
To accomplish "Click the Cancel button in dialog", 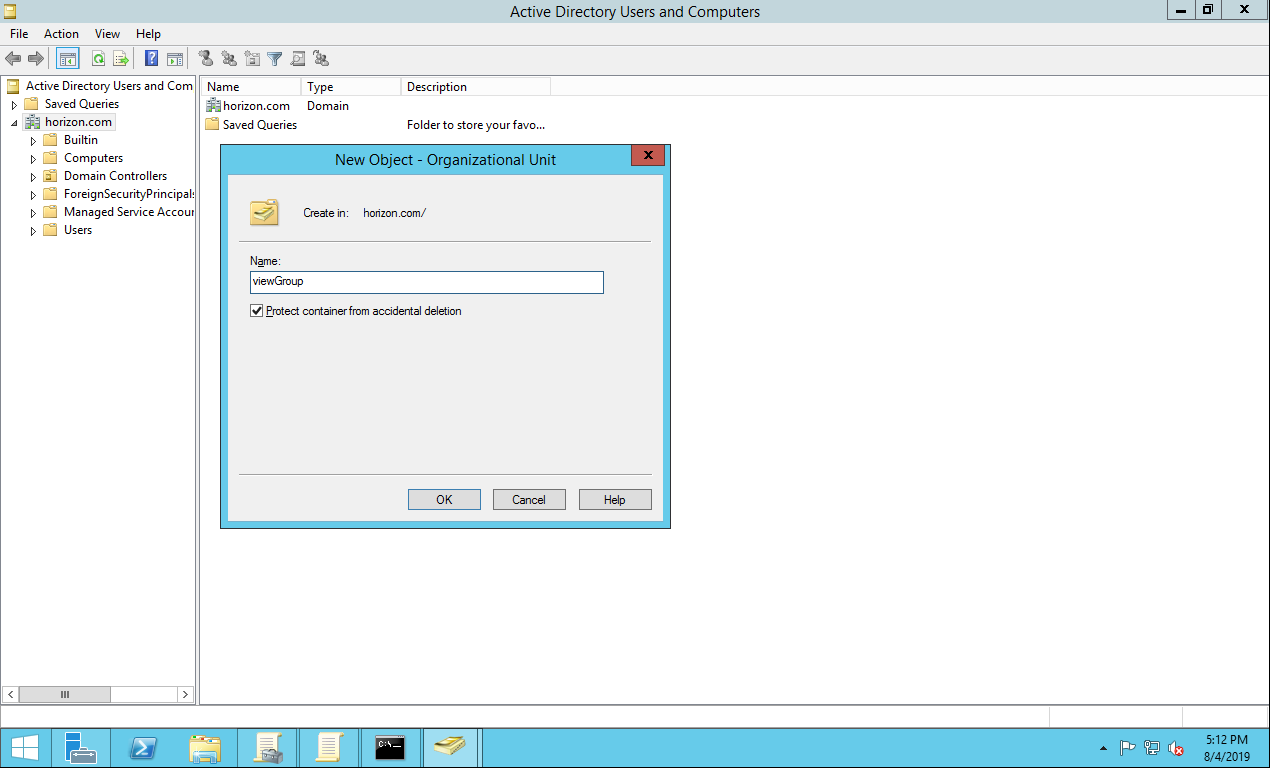I will (x=529, y=500).
